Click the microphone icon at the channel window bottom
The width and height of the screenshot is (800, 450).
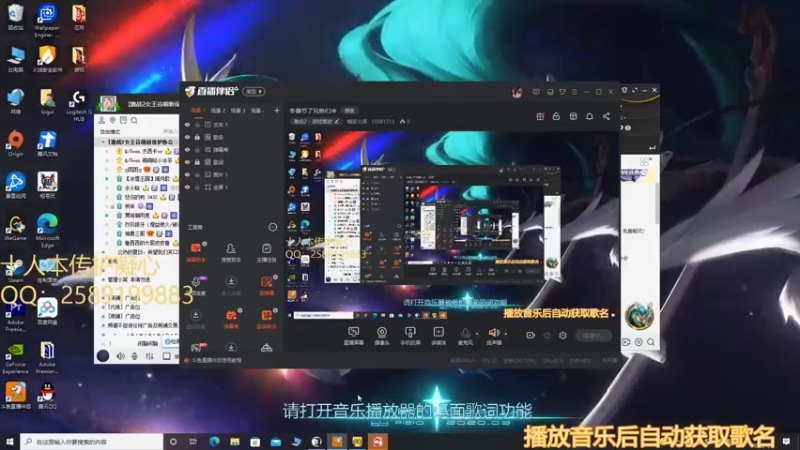(134, 356)
